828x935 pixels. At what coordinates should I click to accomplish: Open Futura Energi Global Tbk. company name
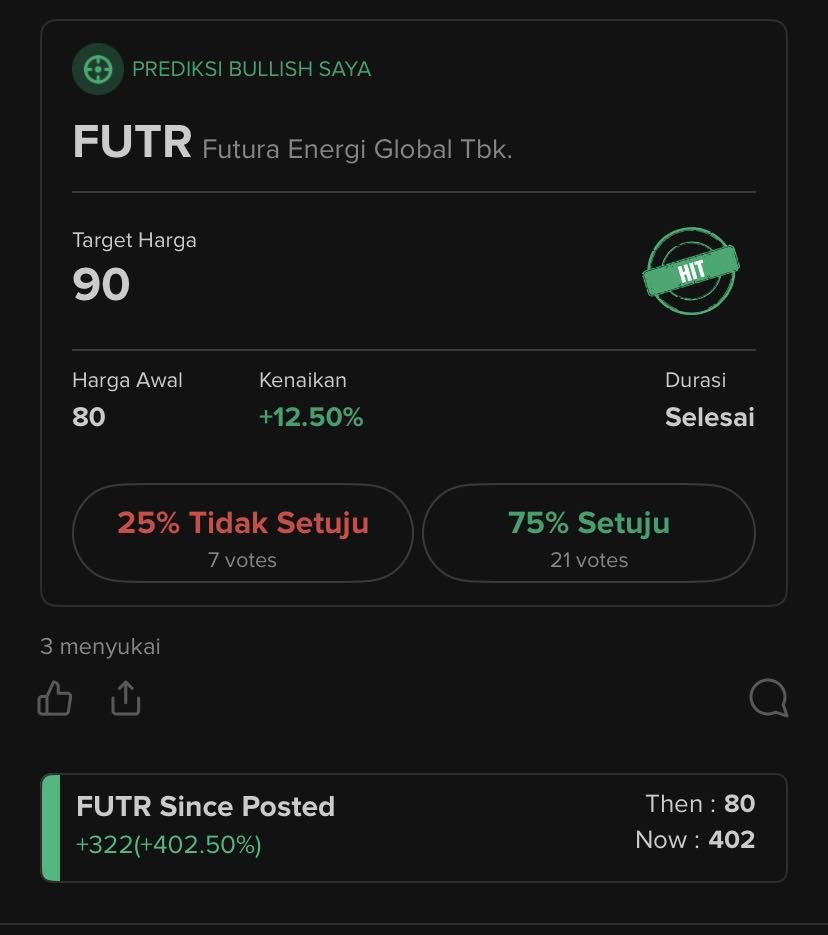click(x=357, y=149)
